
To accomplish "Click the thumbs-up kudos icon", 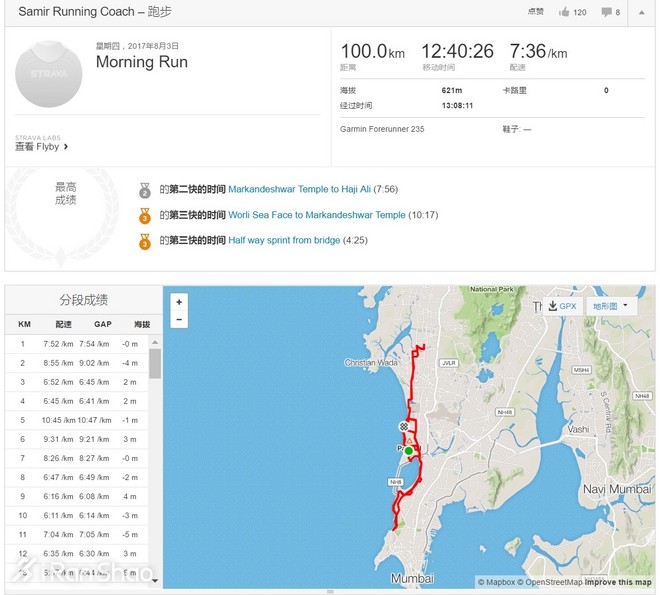I will (x=565, y=12).
